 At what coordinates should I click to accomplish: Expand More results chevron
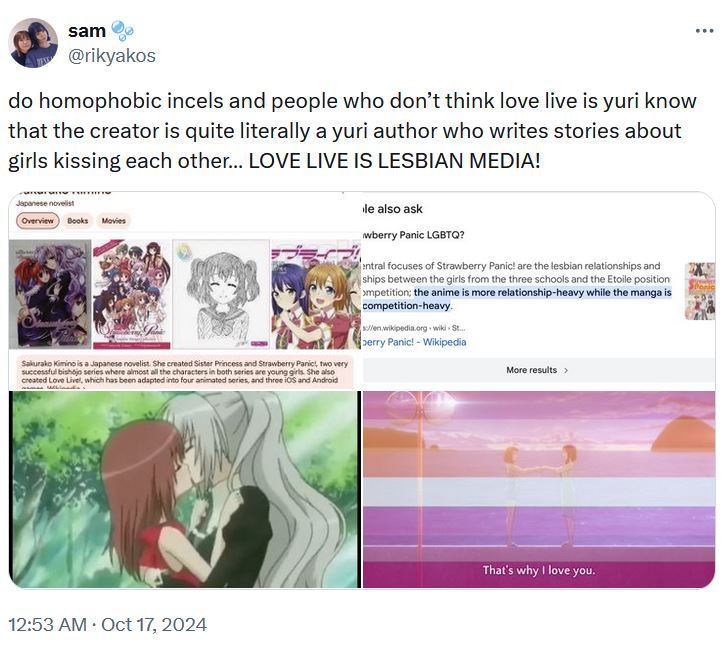point(566,370)
